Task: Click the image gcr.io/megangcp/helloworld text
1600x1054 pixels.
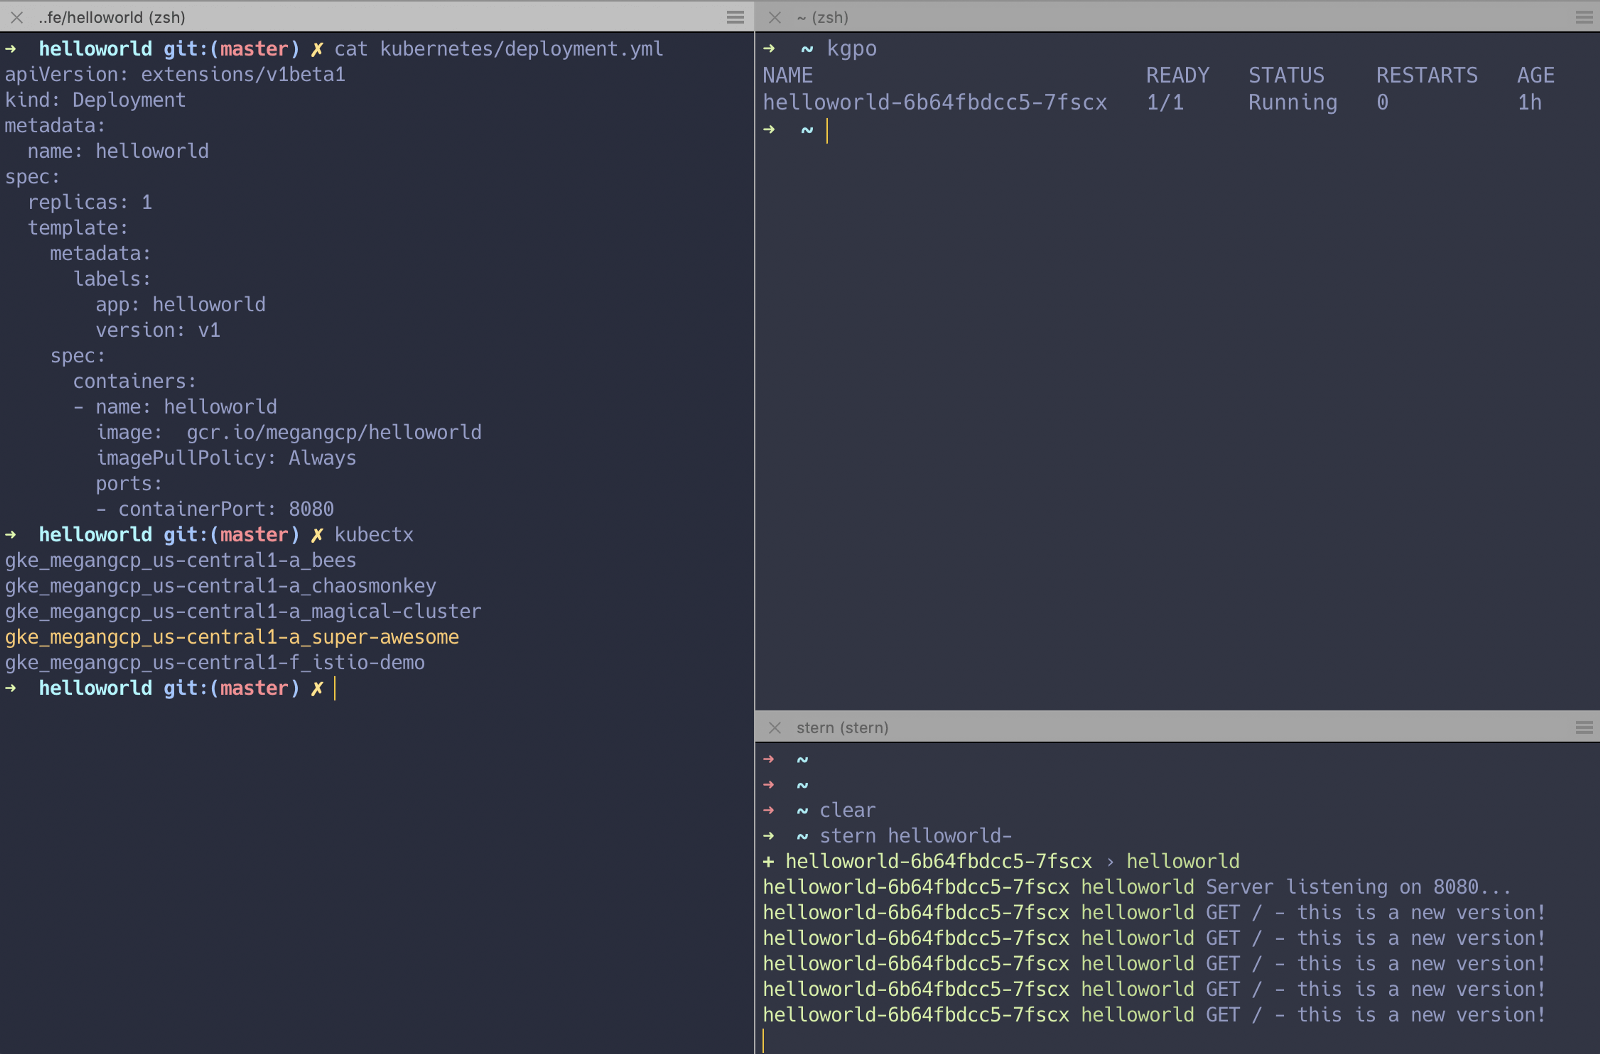Action: (x=334, y=432)
